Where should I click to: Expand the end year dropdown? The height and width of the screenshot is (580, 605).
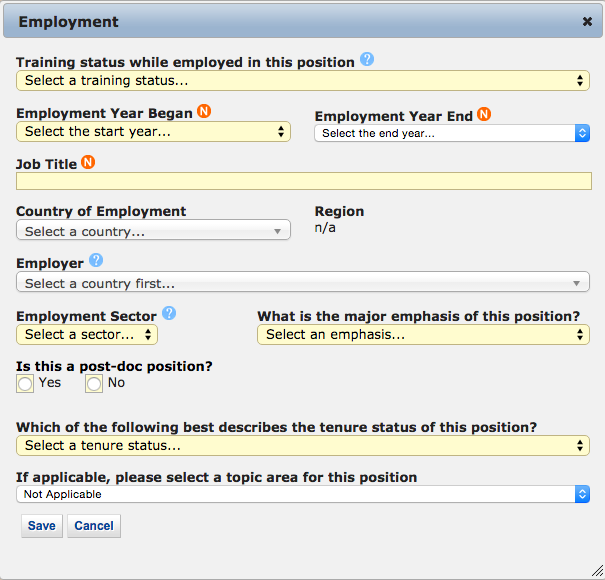tap(452, 133)
